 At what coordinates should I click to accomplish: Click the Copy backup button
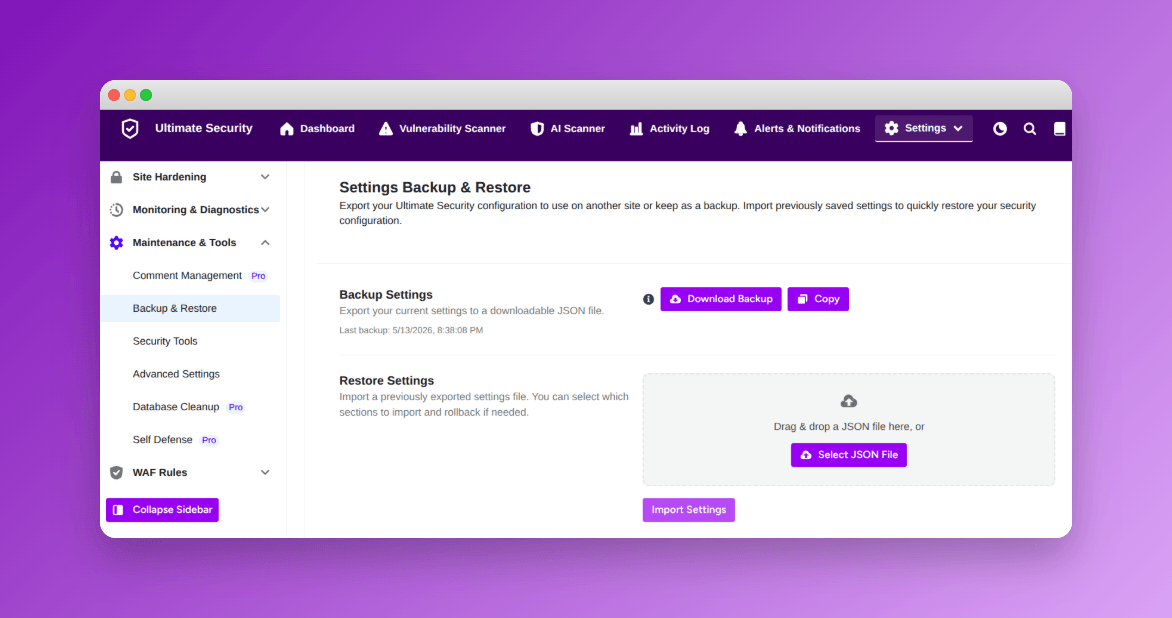tap(818, 299)
